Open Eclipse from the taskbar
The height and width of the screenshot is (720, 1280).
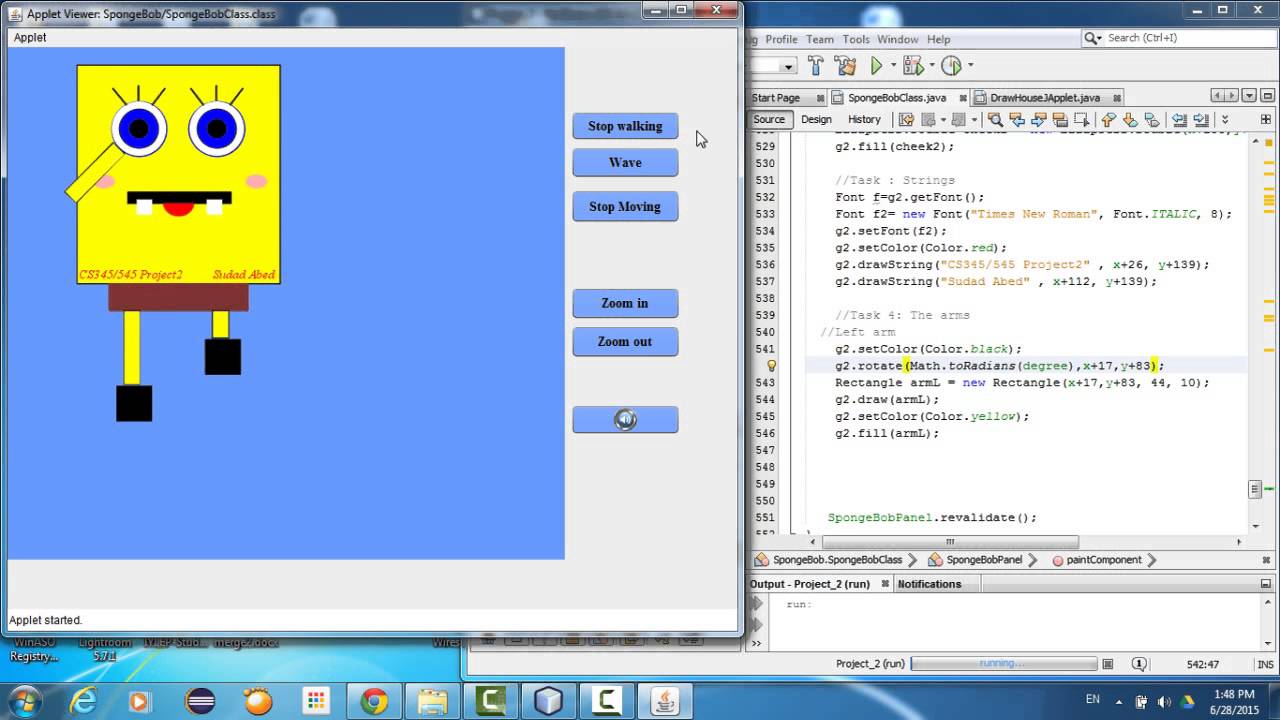[x=200, y=701]
